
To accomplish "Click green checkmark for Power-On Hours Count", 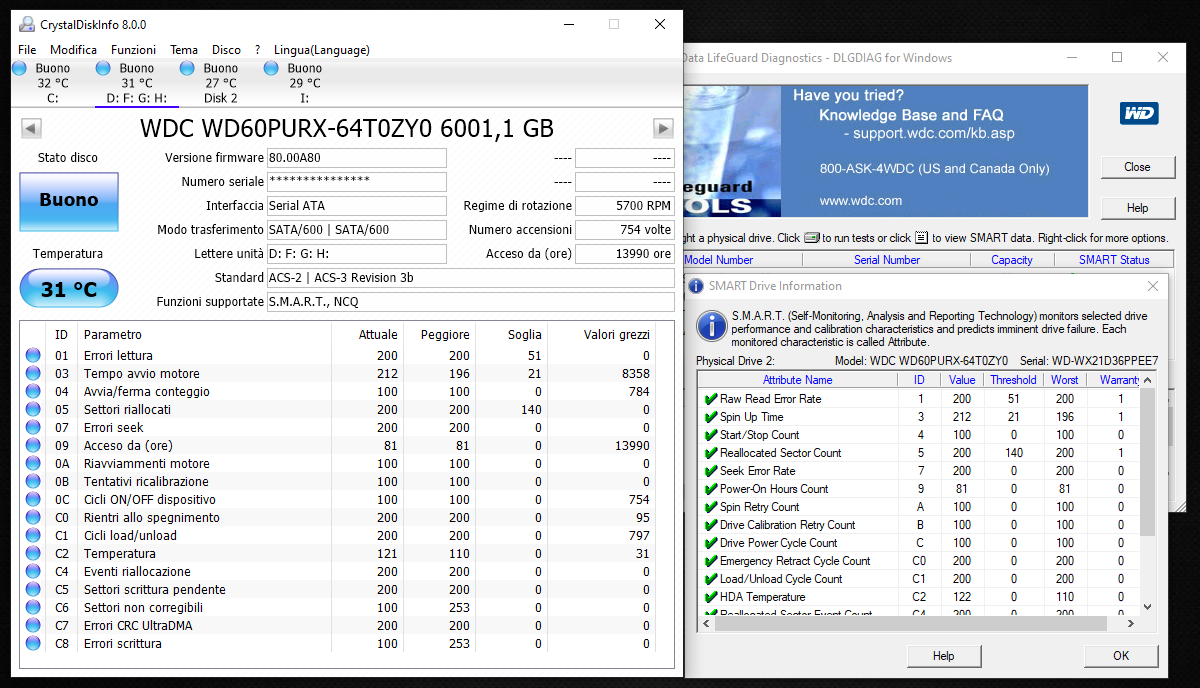I will [711, 488].
